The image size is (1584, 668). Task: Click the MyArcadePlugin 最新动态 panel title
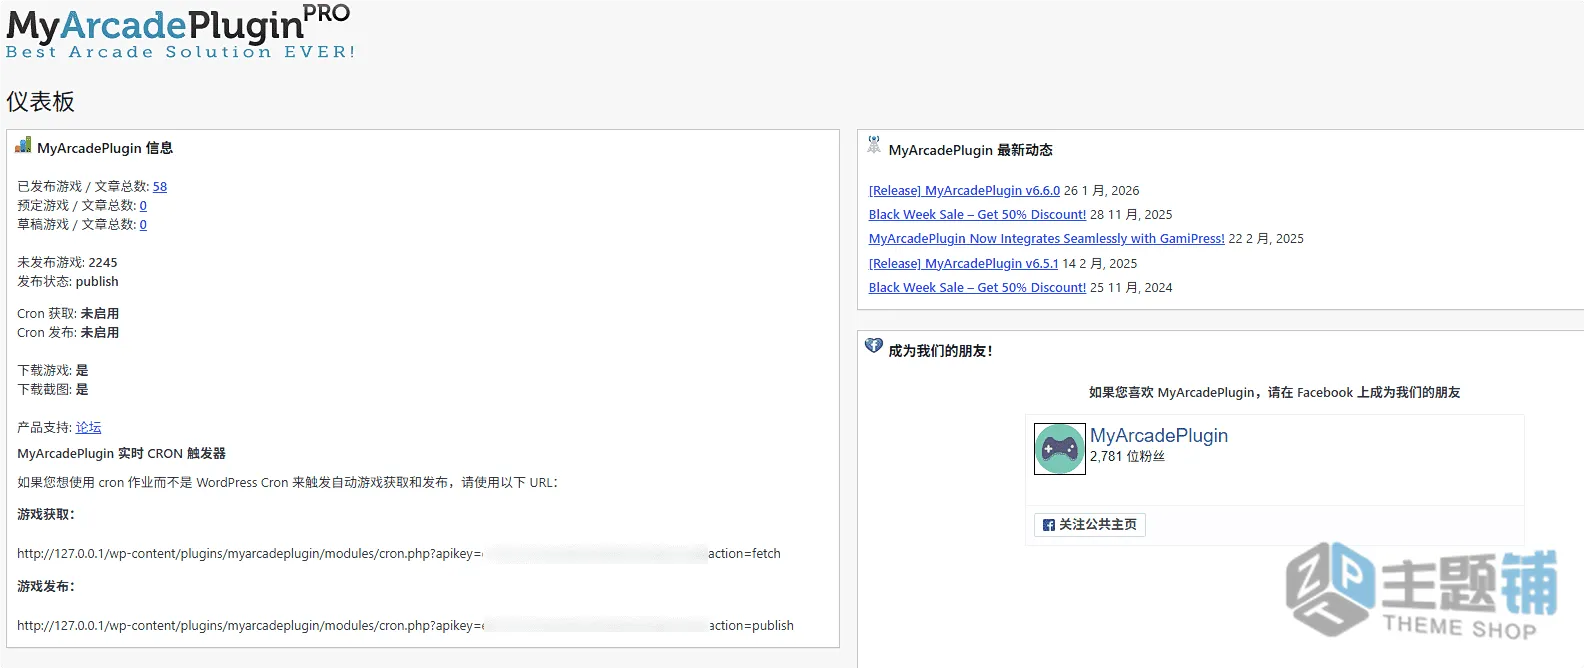click(970, 150)
